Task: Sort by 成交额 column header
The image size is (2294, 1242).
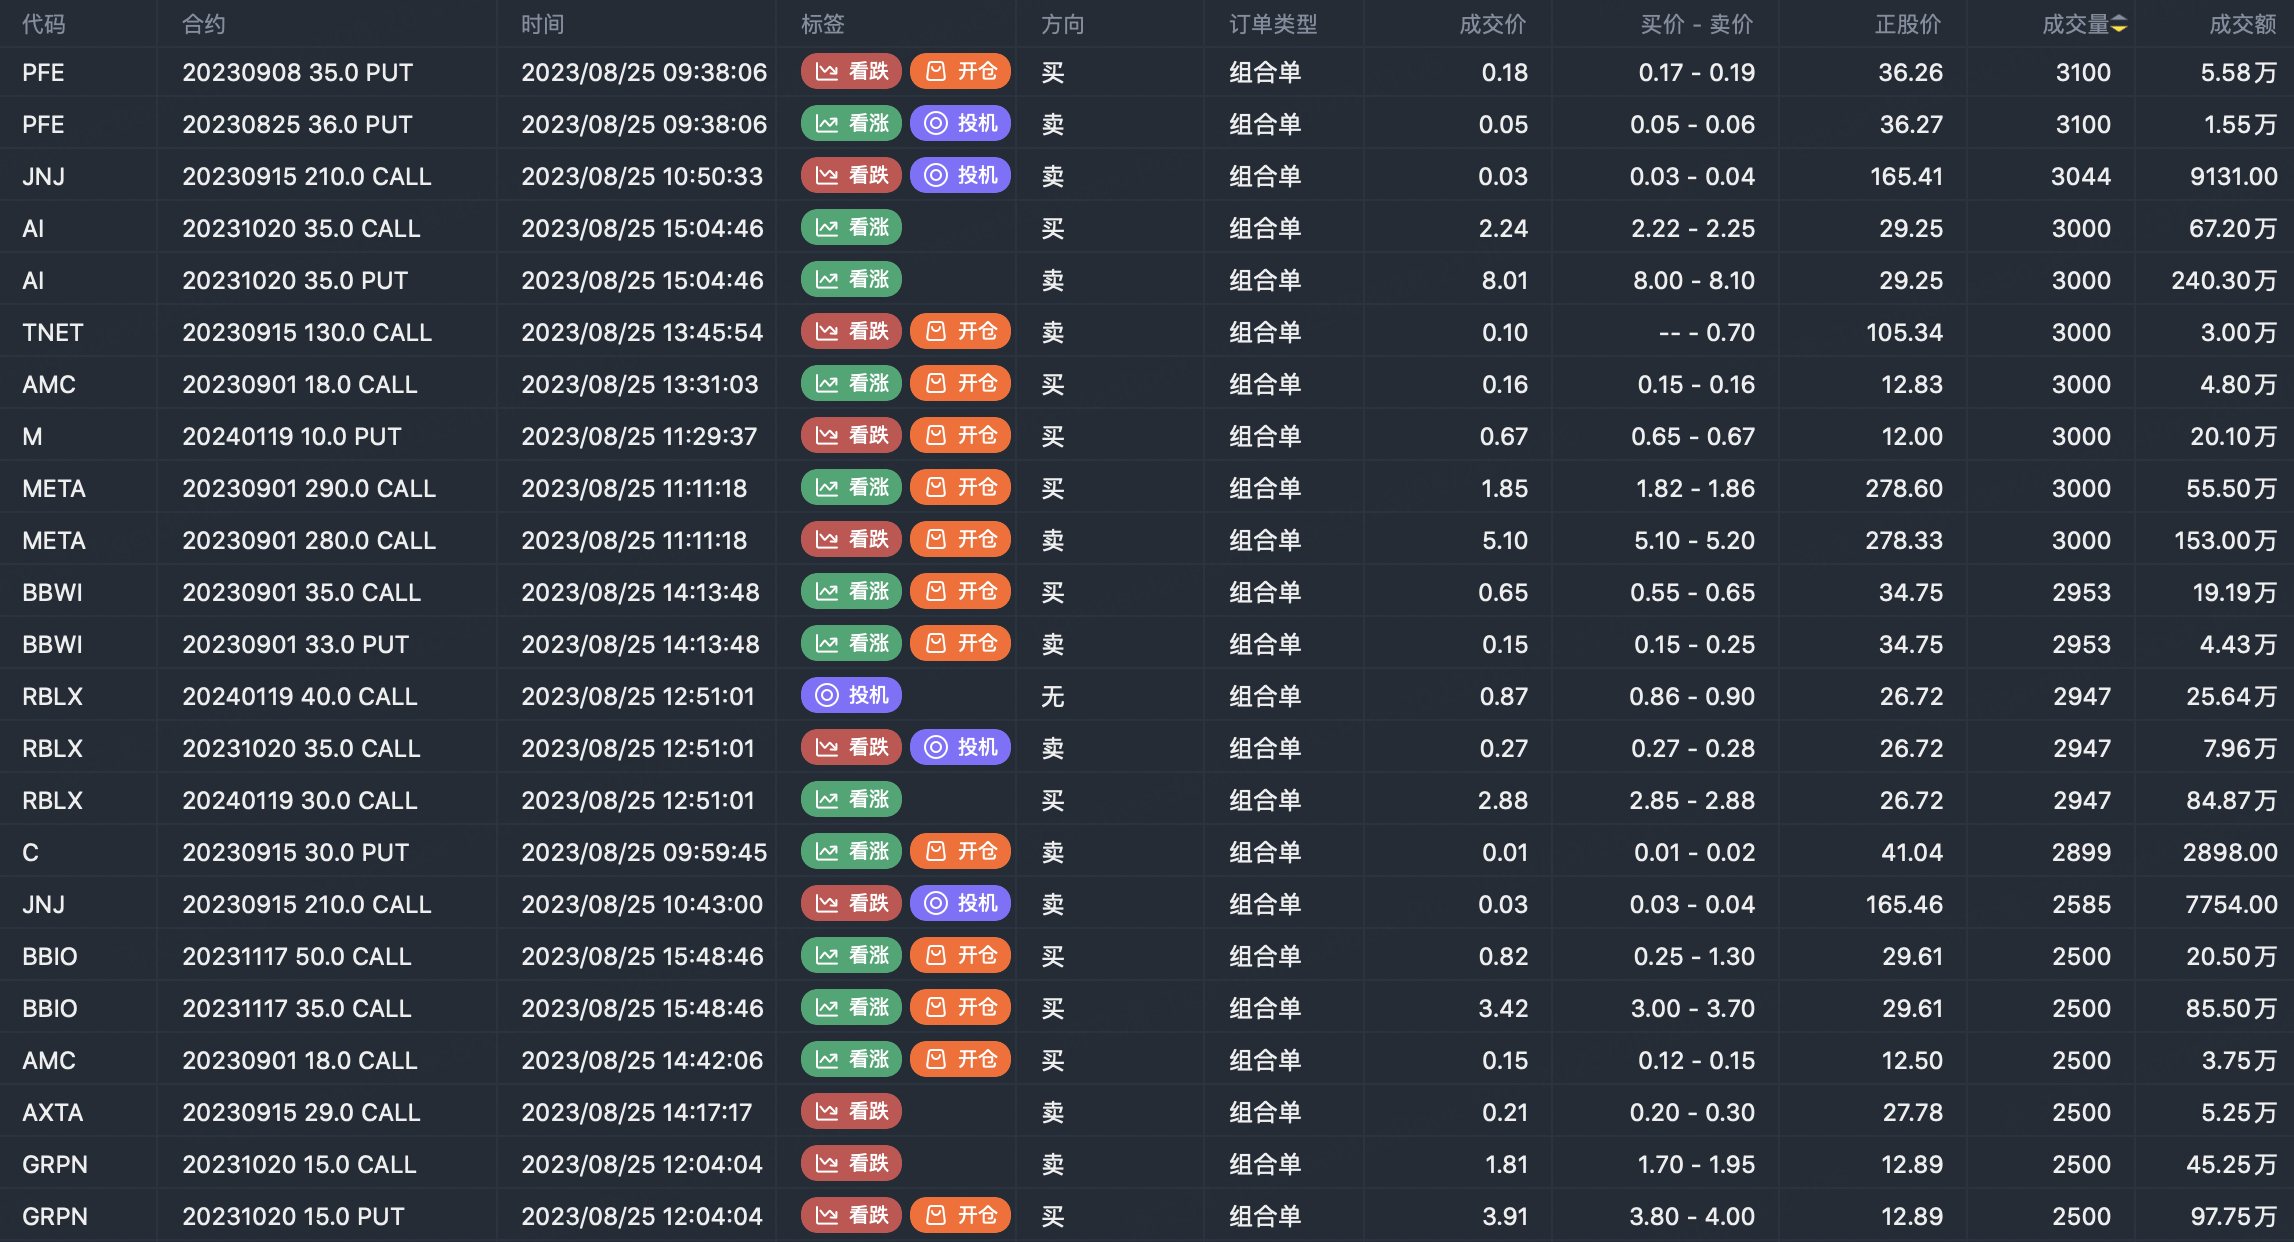Action: click(2242, 24)
